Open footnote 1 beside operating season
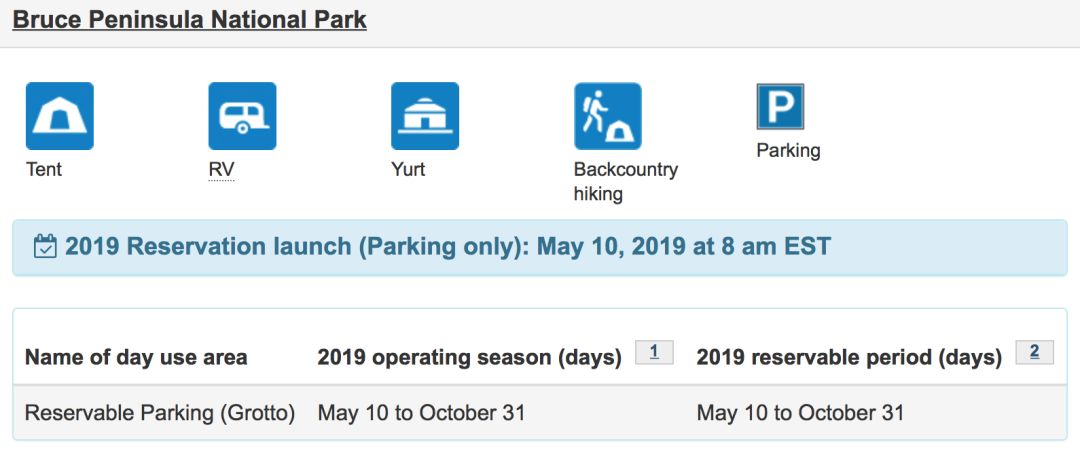1080x463 pixels. [654, 352]
